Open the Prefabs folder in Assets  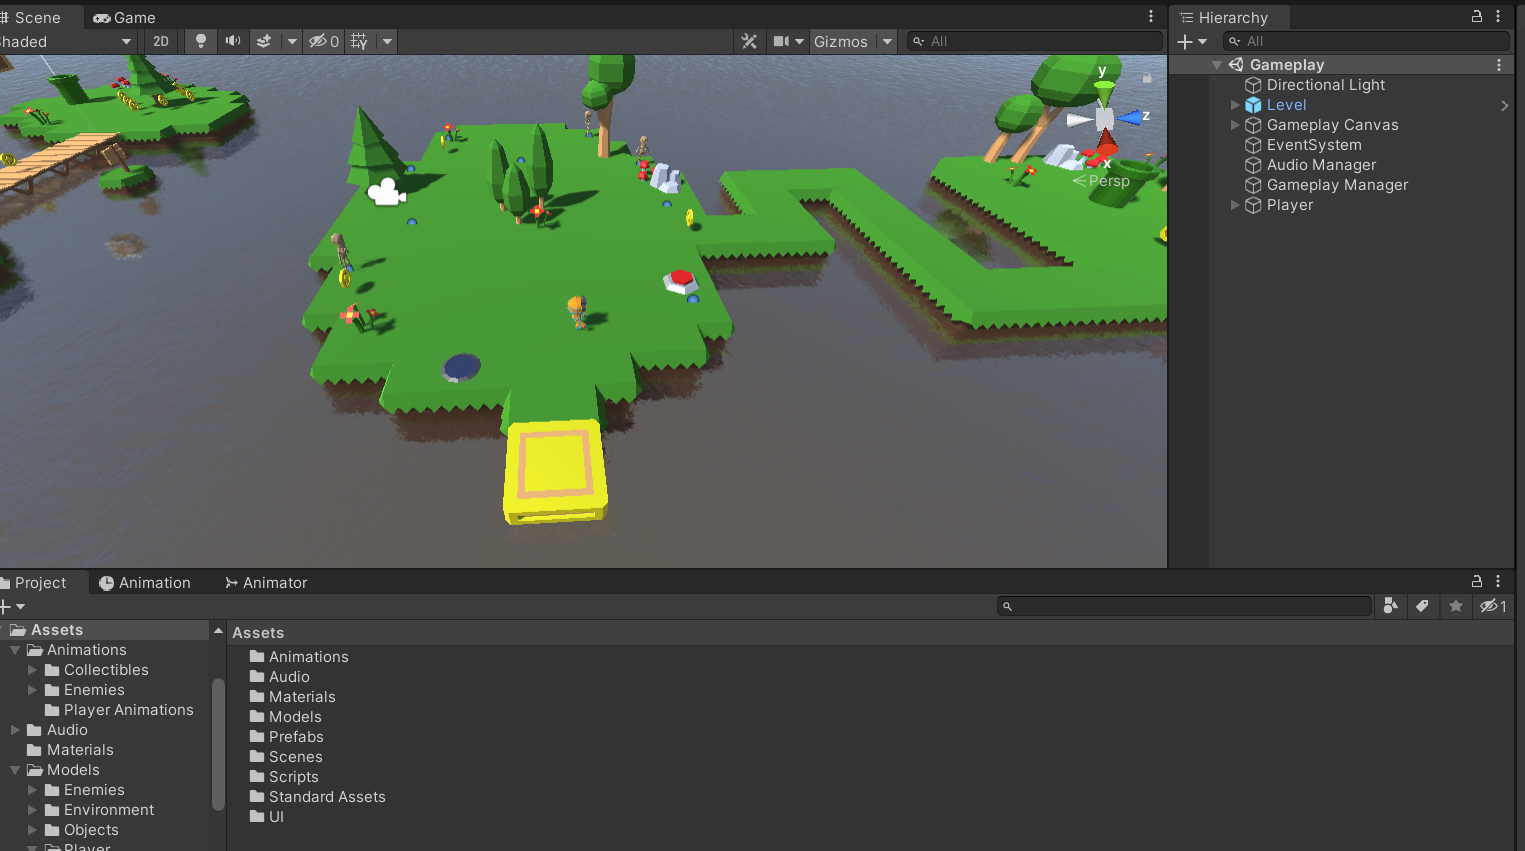coord(295,736)
